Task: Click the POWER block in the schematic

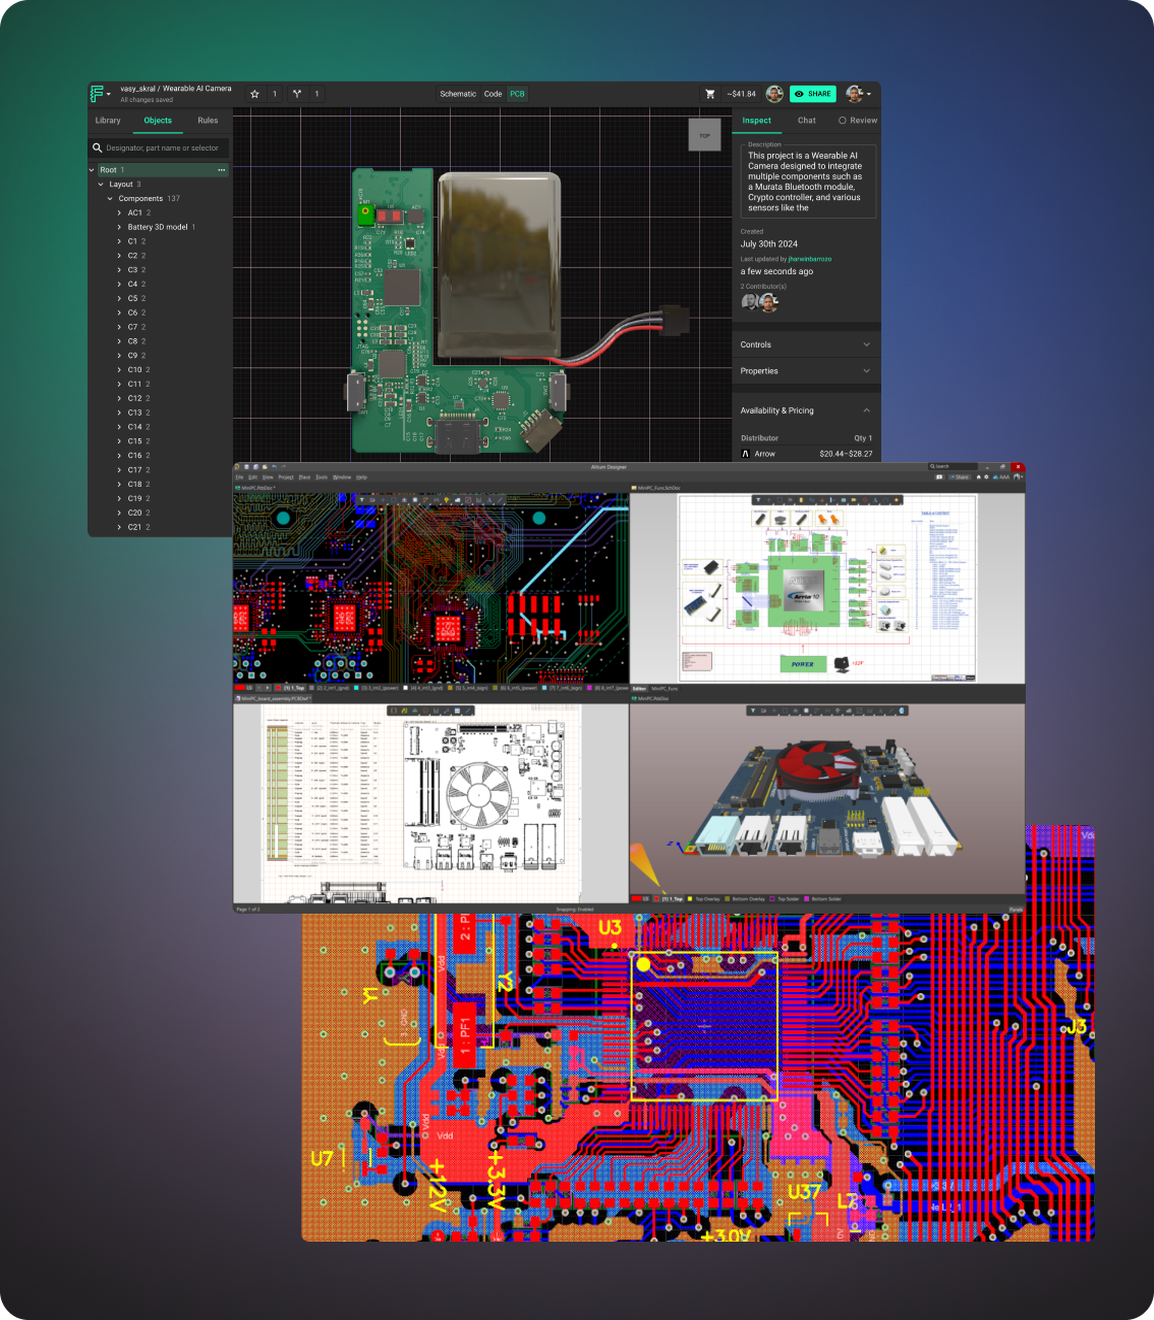Action: click(803, 664)
